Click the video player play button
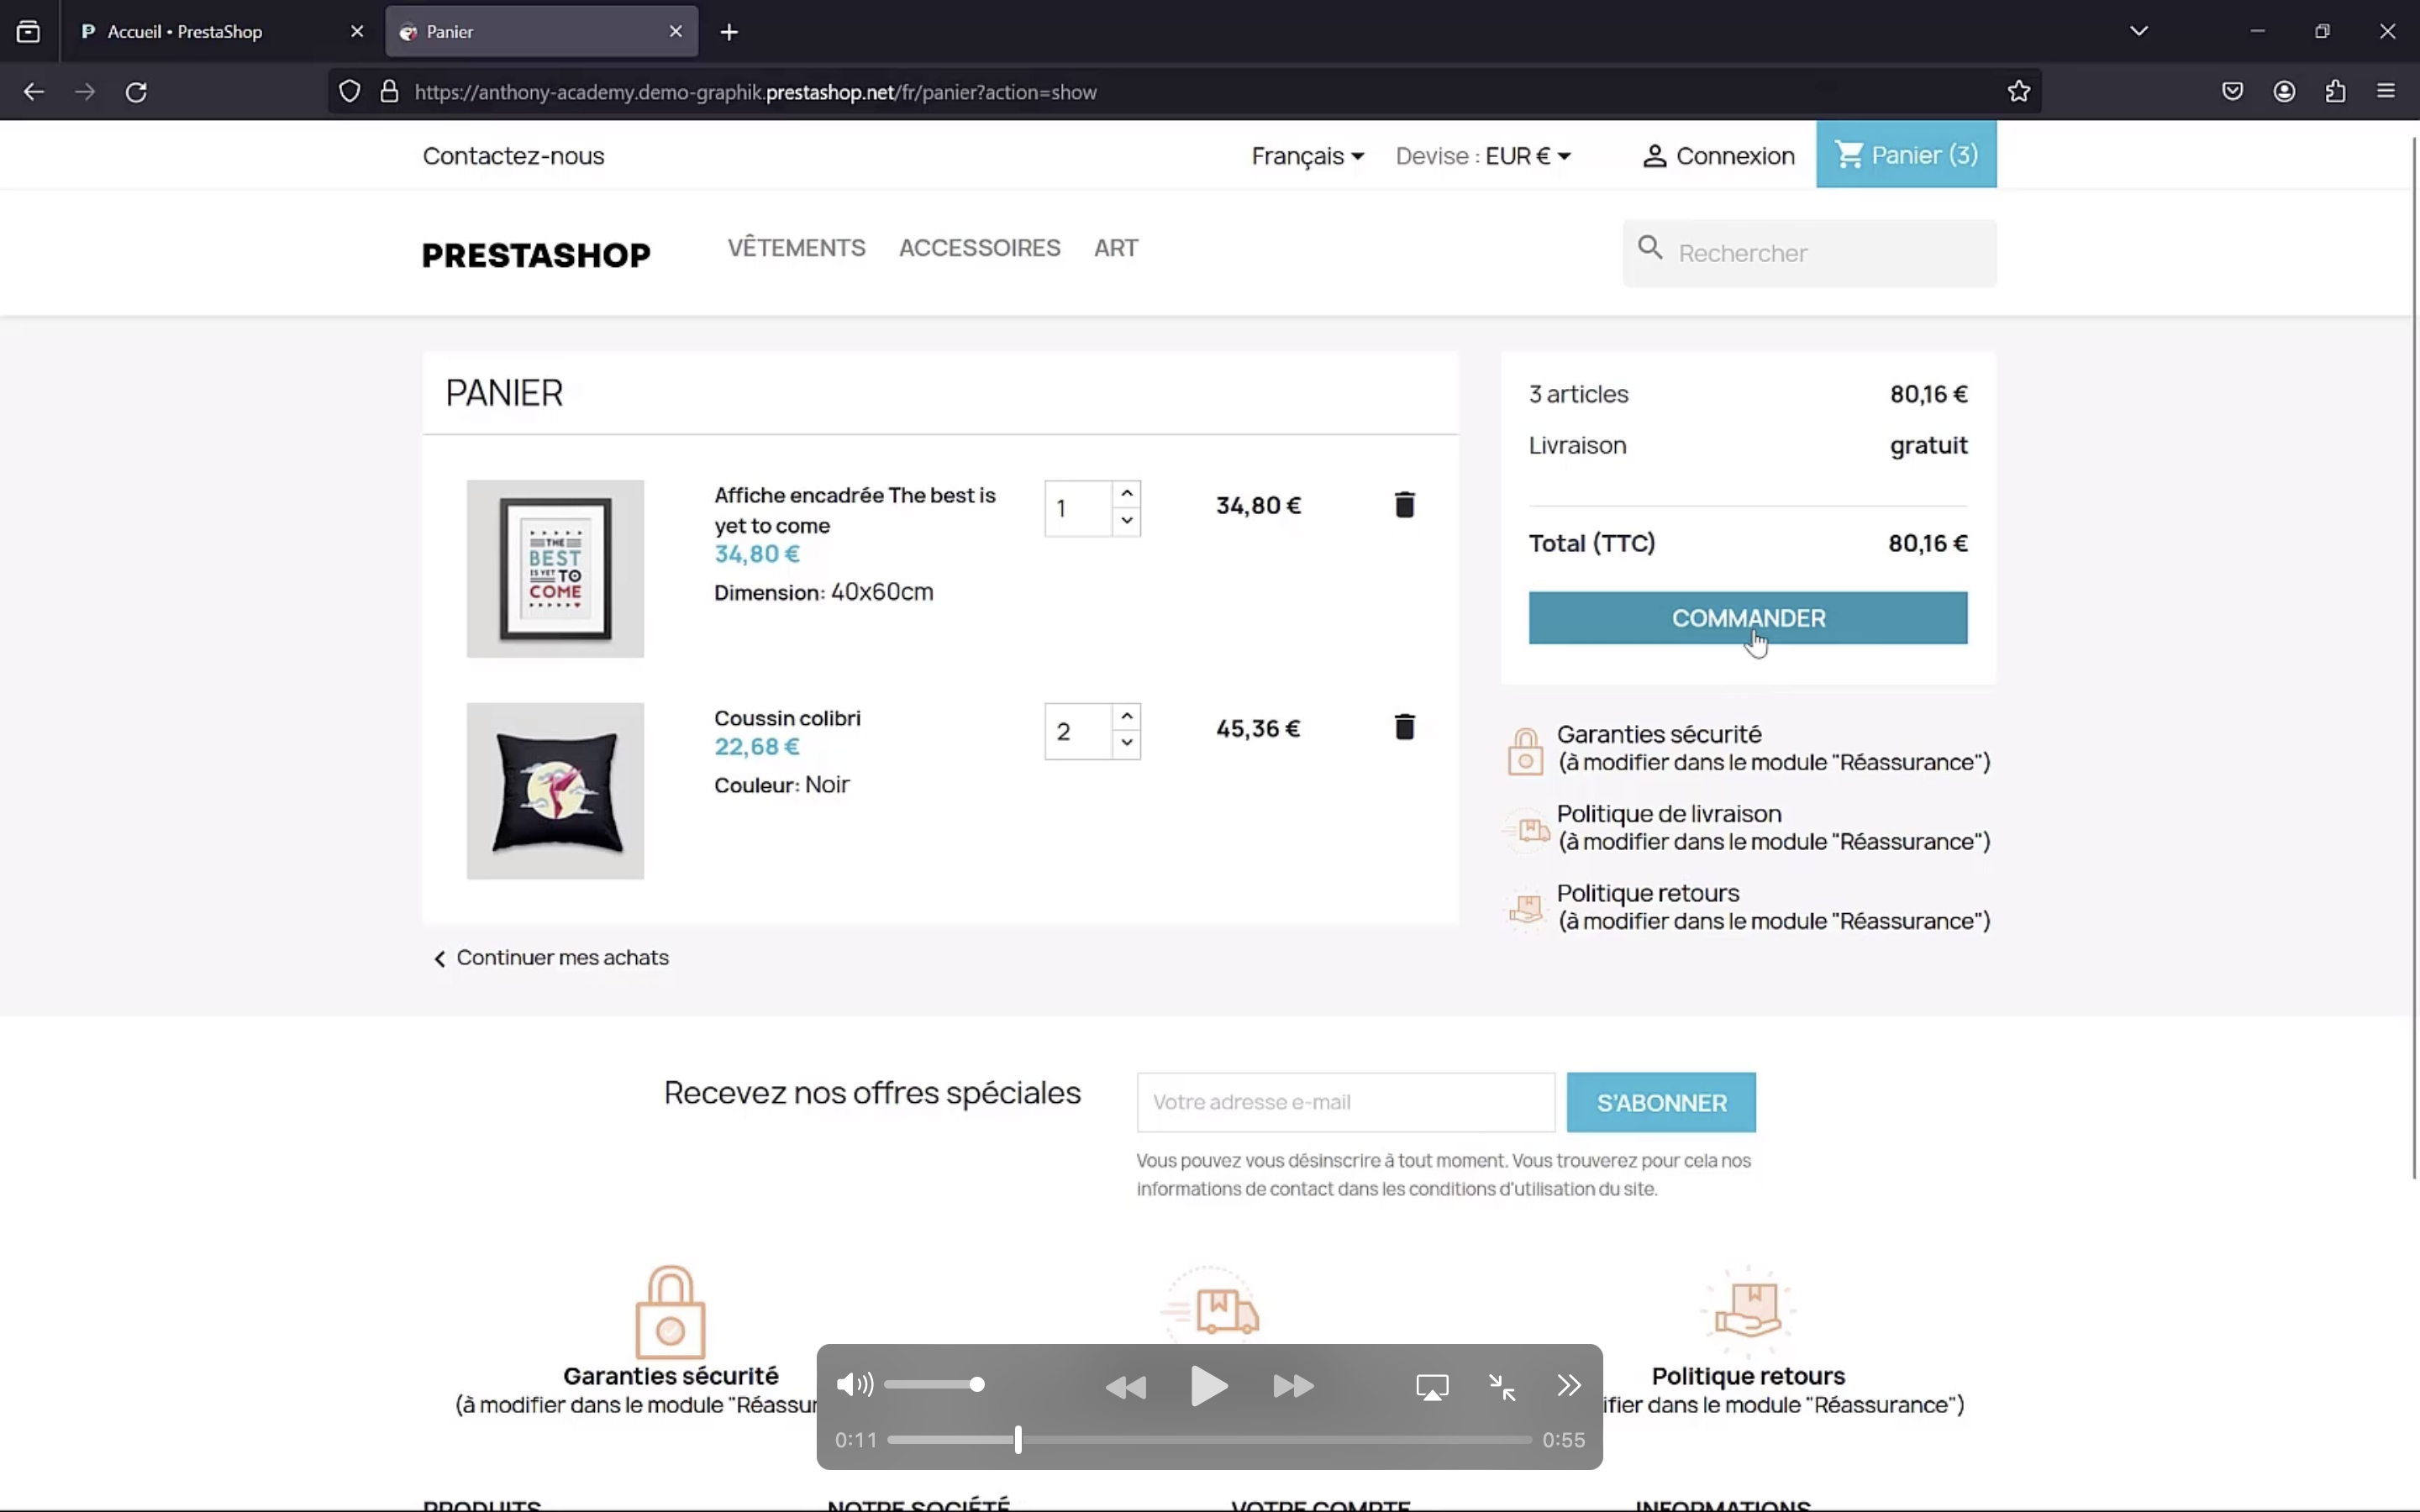This screenshot has width=2420, height=1512. click(1209, 1386)
